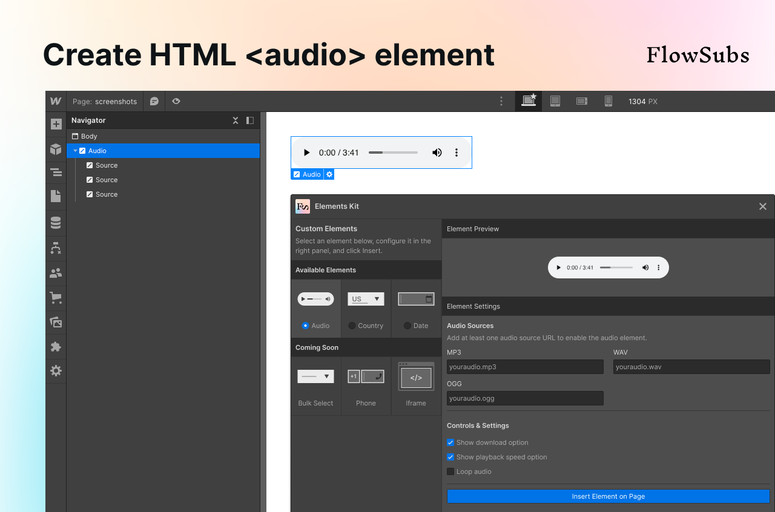Open the Assets images icon
775x512 pixels.
point(56,322)
